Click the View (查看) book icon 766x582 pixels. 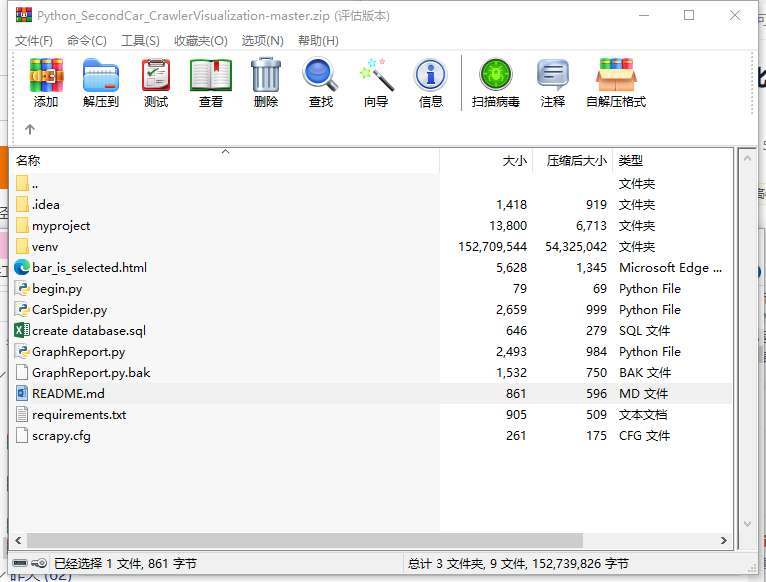[211, 75]
